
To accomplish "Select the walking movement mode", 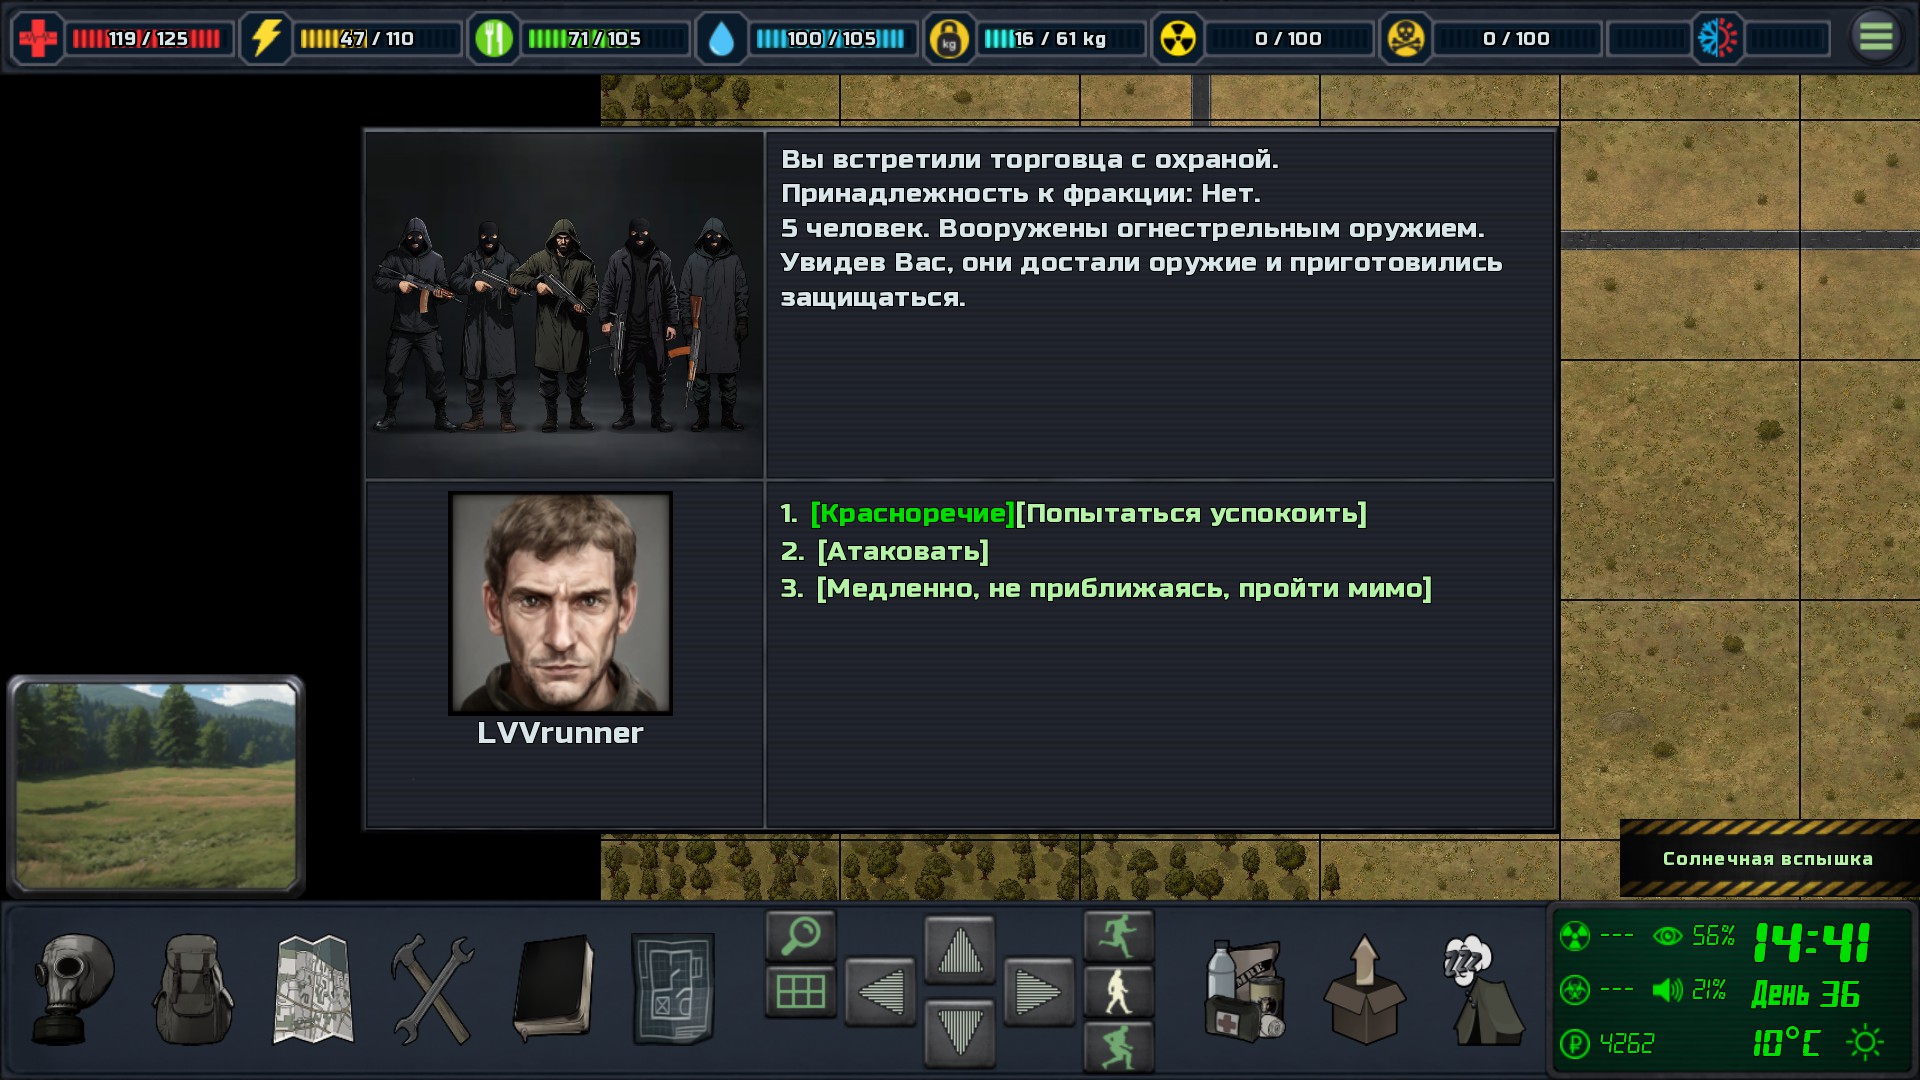I will click(1119, 992).
